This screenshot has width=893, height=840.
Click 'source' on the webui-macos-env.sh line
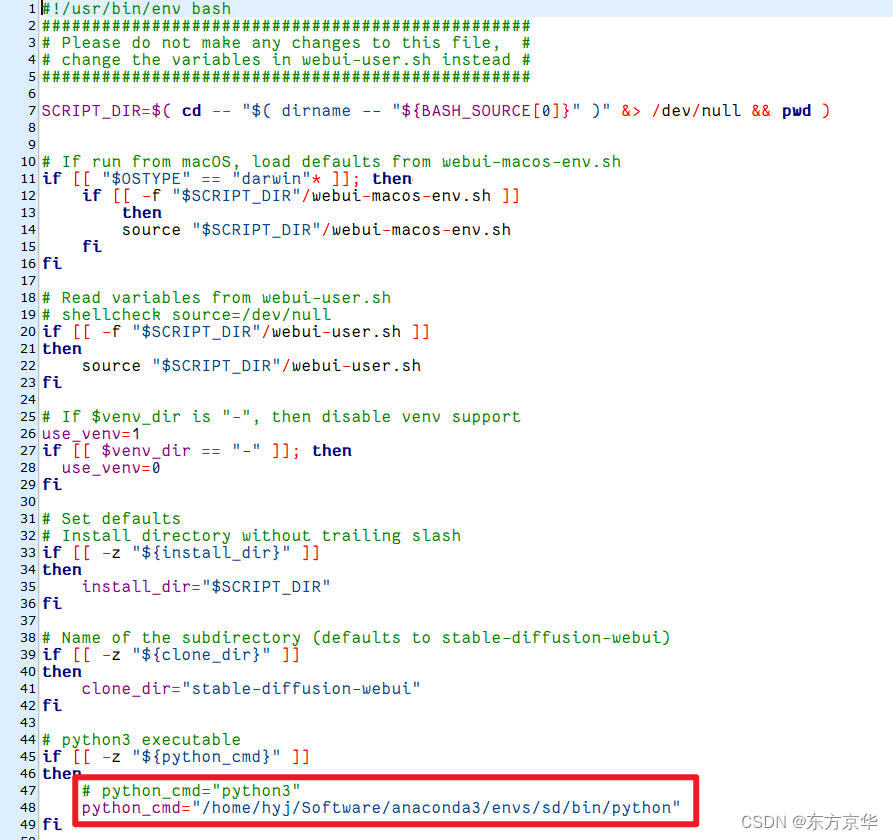coord(151,230)
